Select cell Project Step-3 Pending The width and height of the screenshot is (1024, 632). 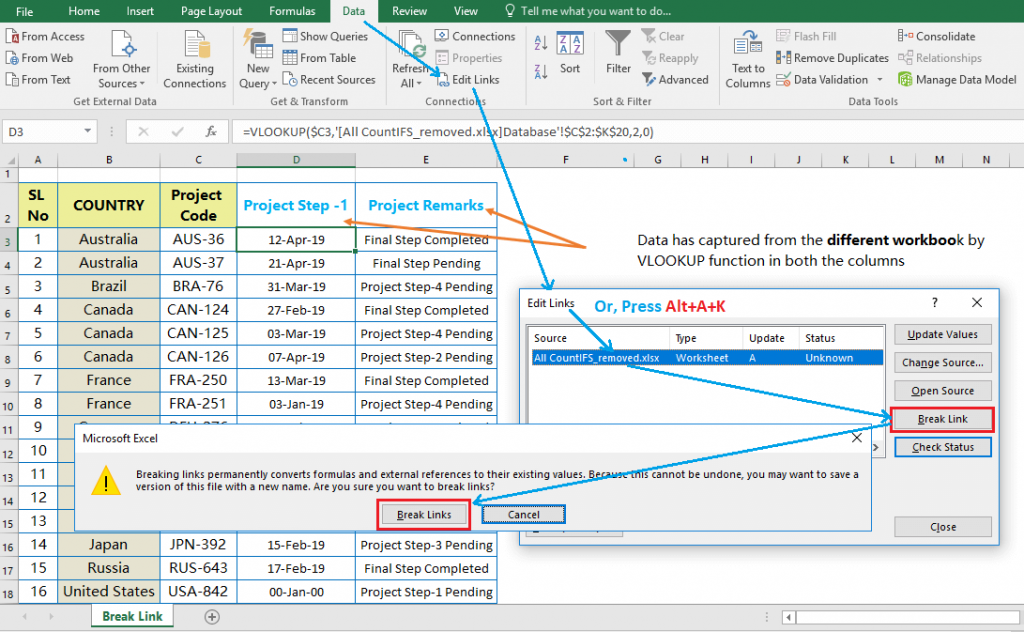click(x=426, y=545)
